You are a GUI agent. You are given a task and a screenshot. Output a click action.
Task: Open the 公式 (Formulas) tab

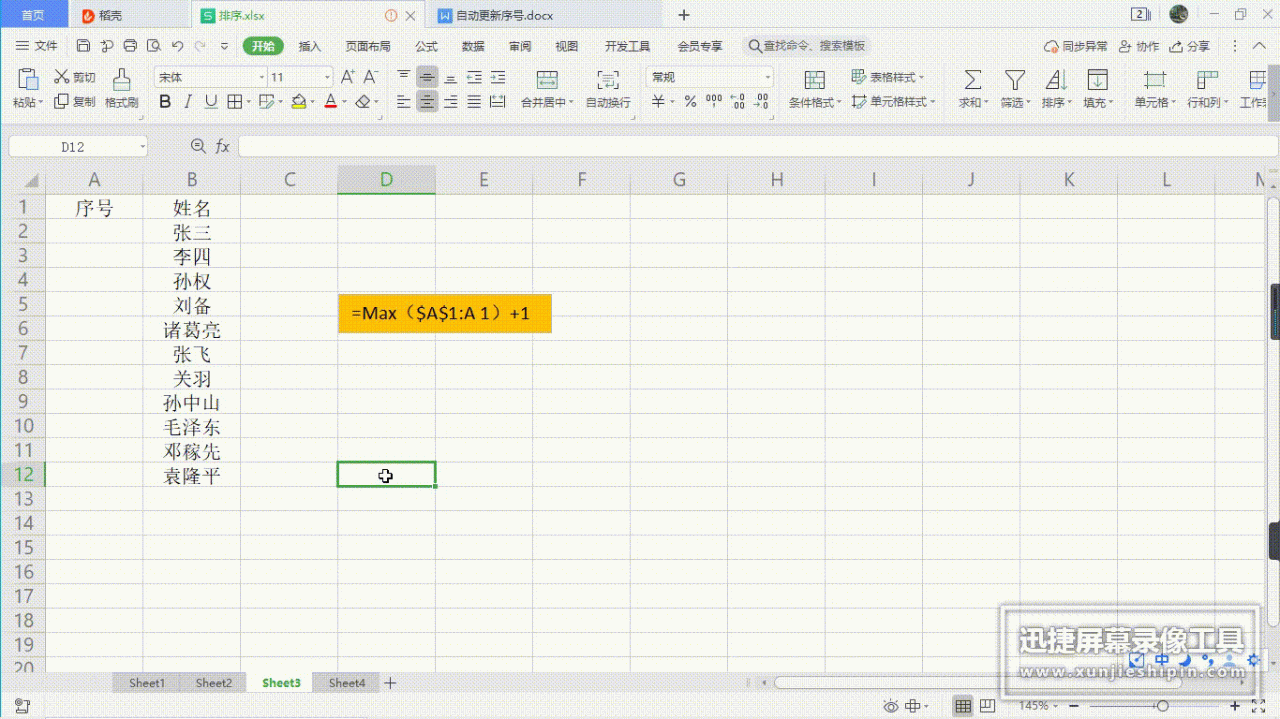(x=427, y=46)
